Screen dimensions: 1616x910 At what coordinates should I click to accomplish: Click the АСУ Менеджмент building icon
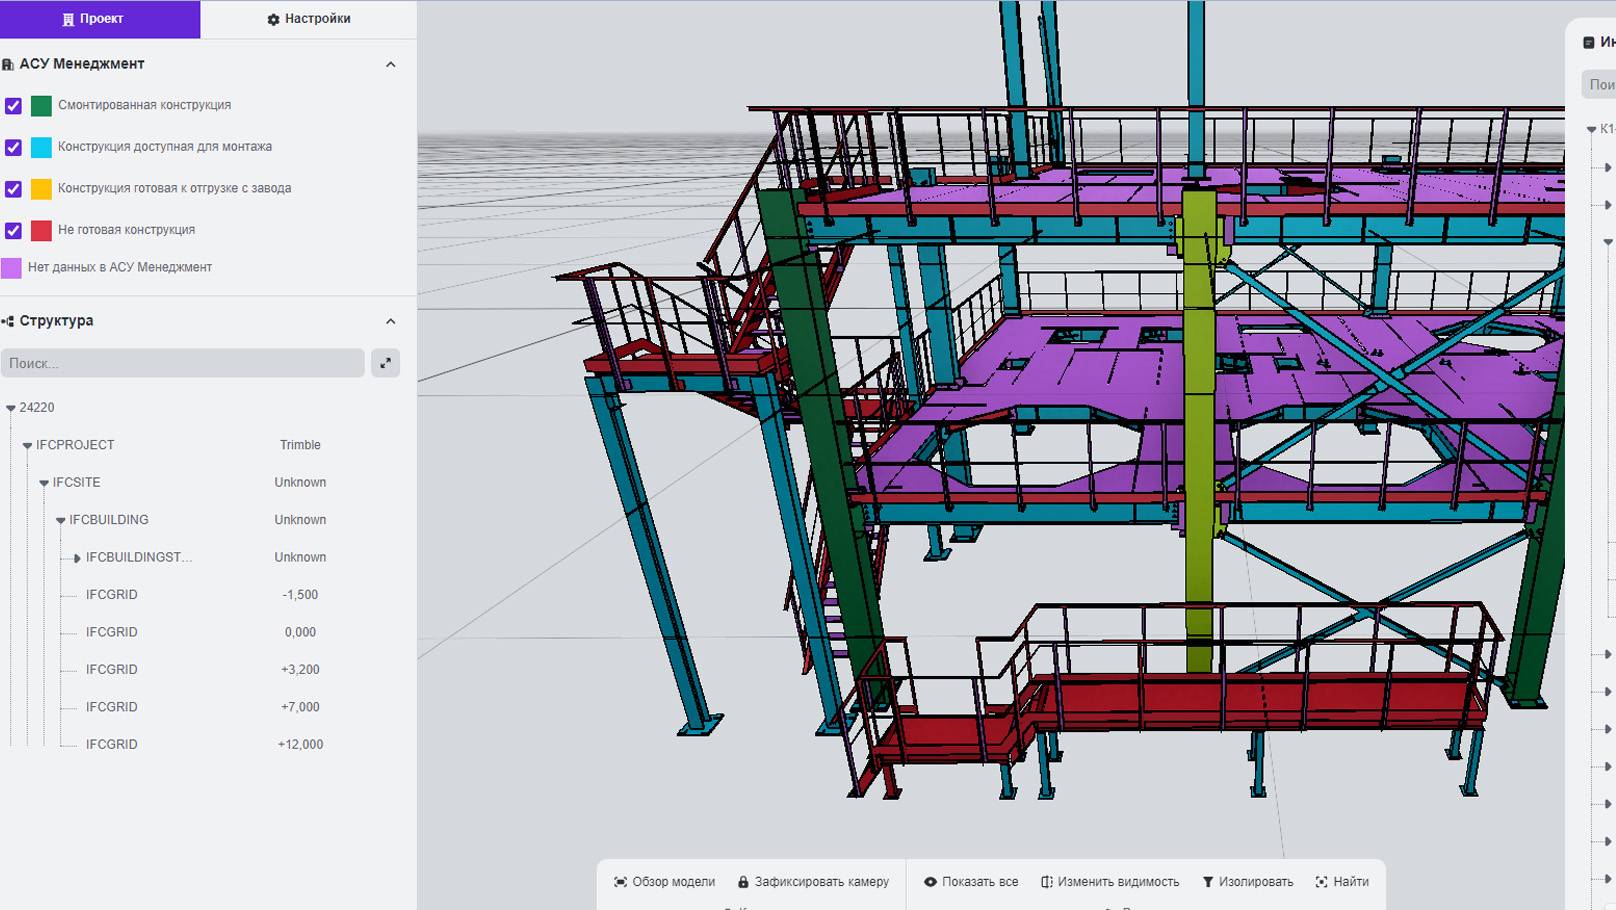point(8,64)
